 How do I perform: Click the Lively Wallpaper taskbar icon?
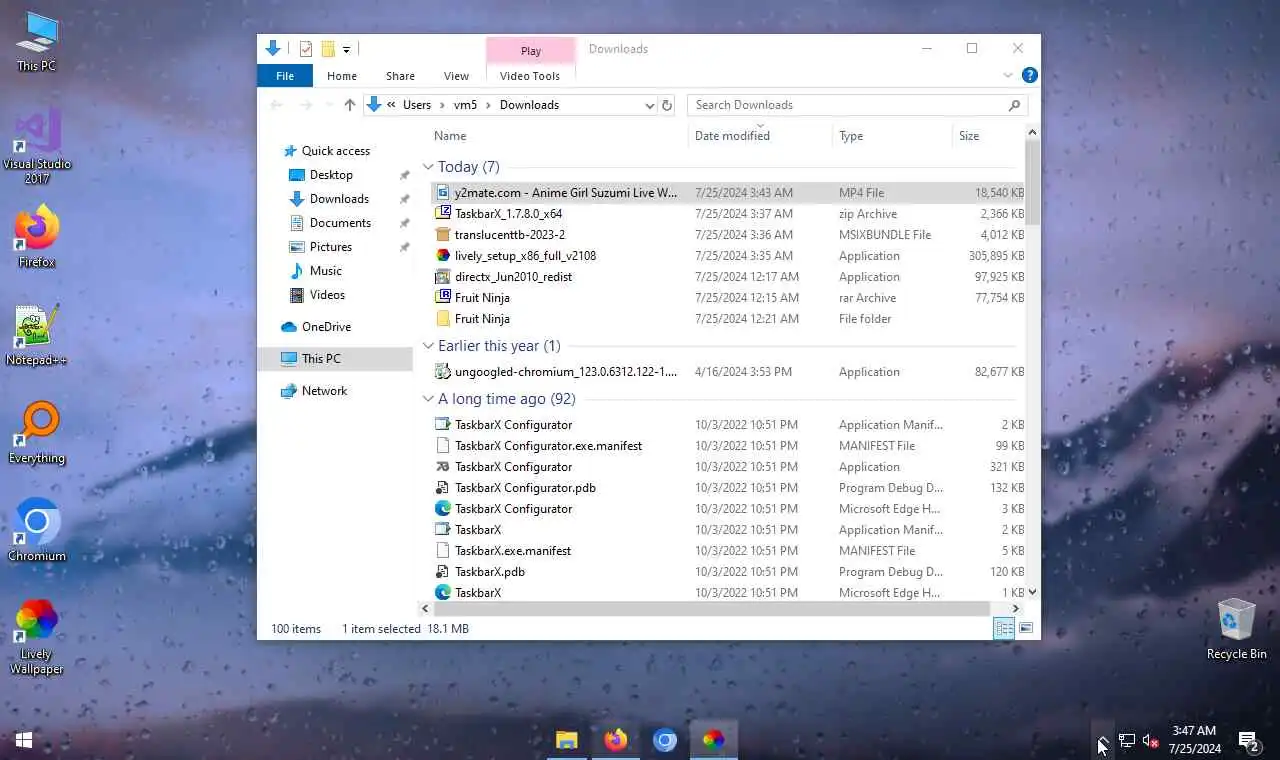coord(713,740)
